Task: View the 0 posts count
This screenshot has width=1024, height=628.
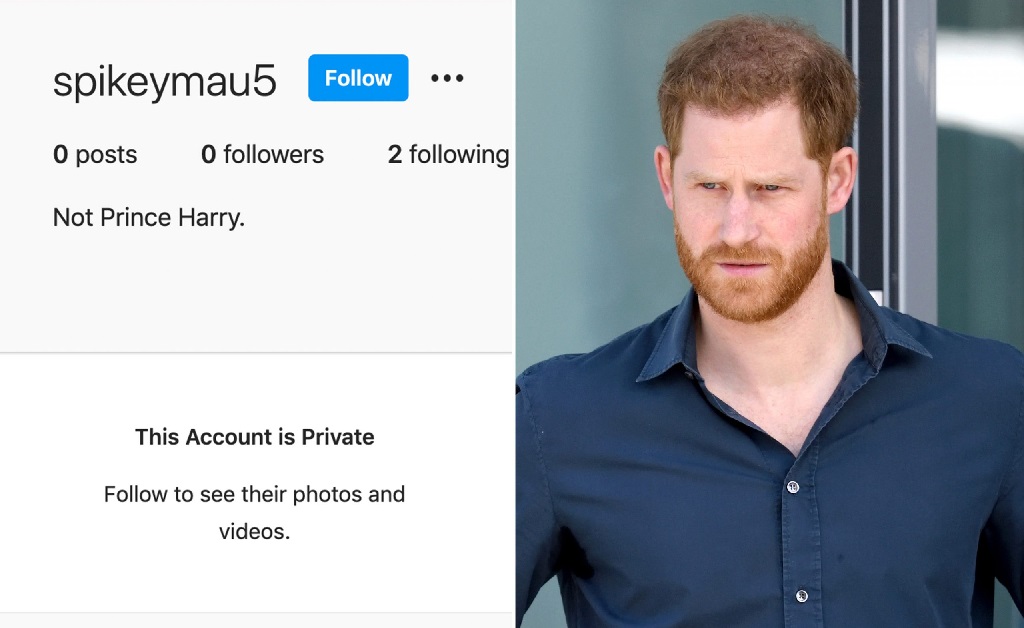Action: click(x=95, y=155)
